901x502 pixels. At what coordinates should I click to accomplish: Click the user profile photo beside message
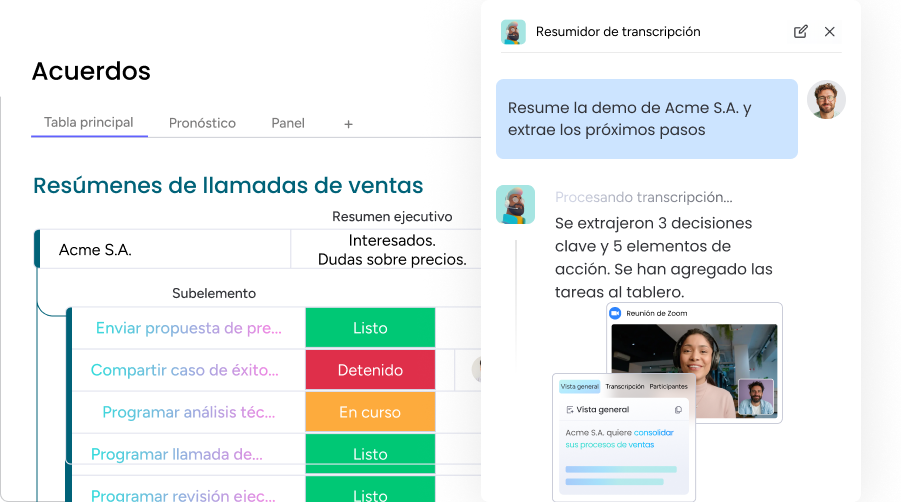pyautogui.click(x=826, y=100)
